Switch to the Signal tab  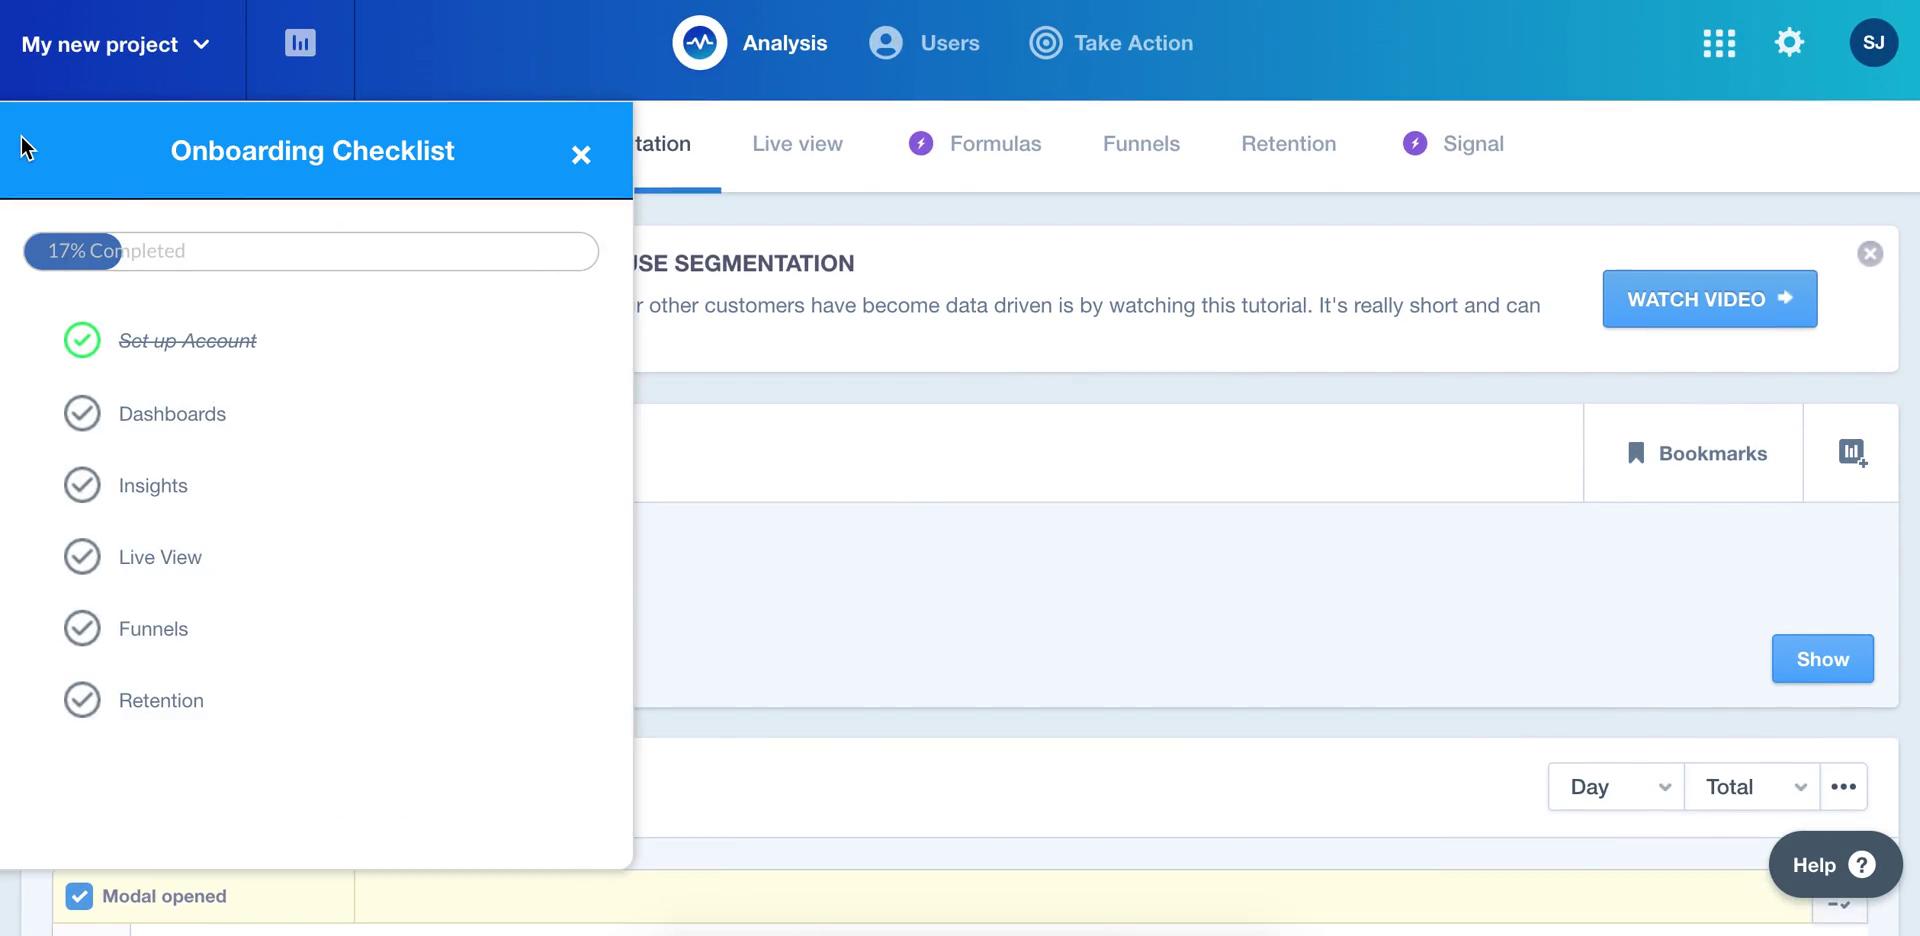[1453, 144]
